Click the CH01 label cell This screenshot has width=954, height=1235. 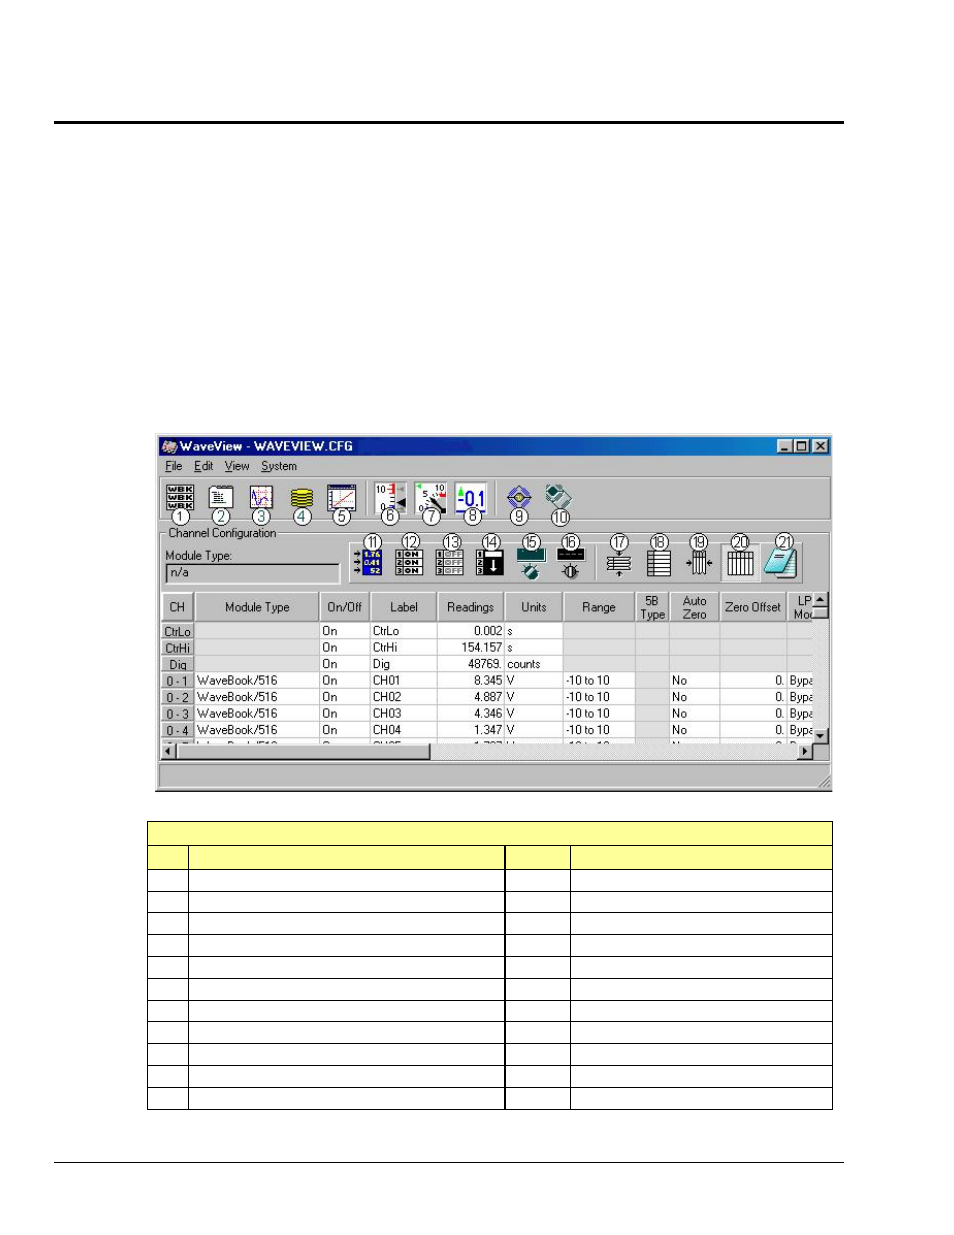click(x=404, y=681)
